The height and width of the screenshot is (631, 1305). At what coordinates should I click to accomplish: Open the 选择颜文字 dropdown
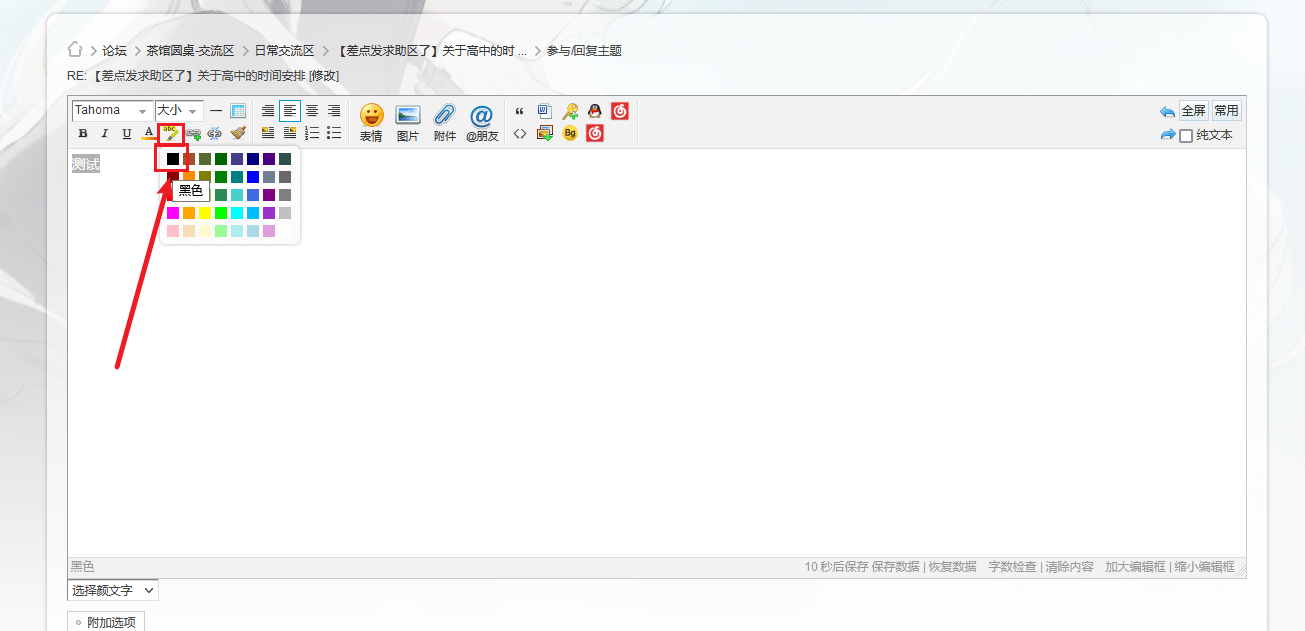pos(112,590)
